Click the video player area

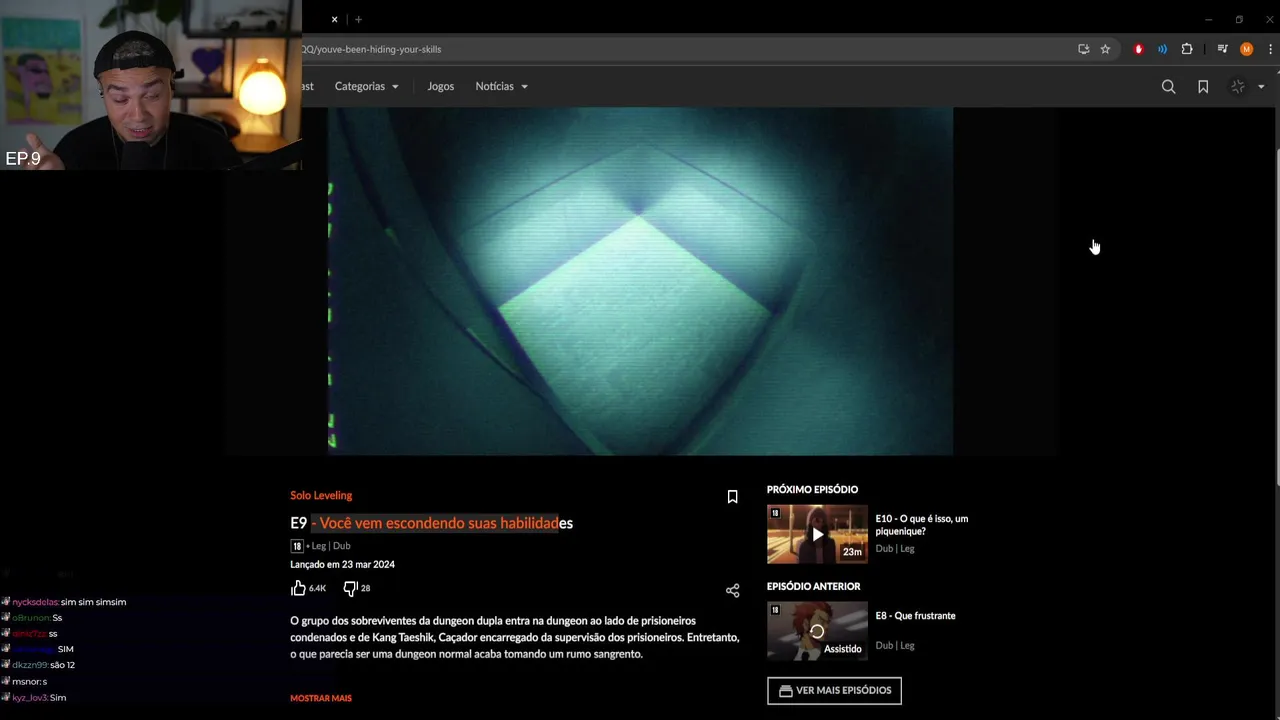point(640,281)
